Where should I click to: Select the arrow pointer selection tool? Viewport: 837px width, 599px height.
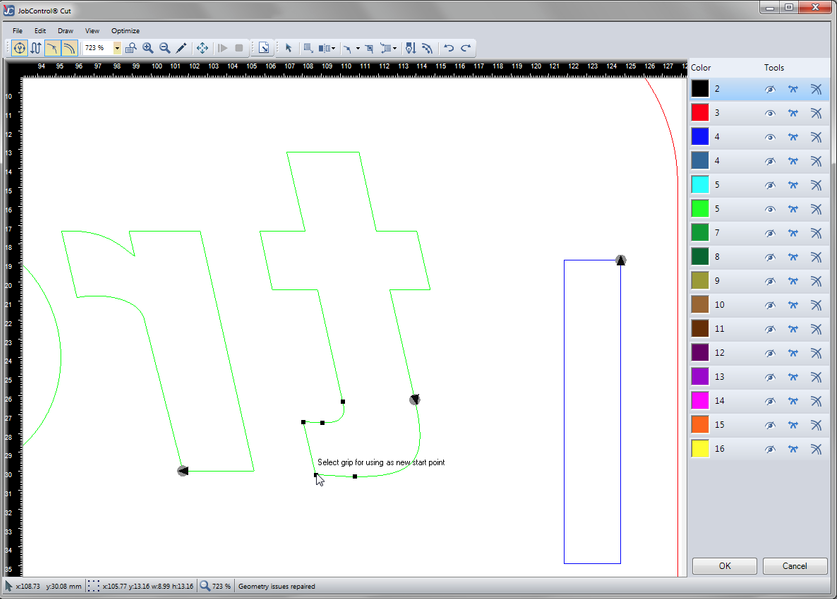coord(289,48)
